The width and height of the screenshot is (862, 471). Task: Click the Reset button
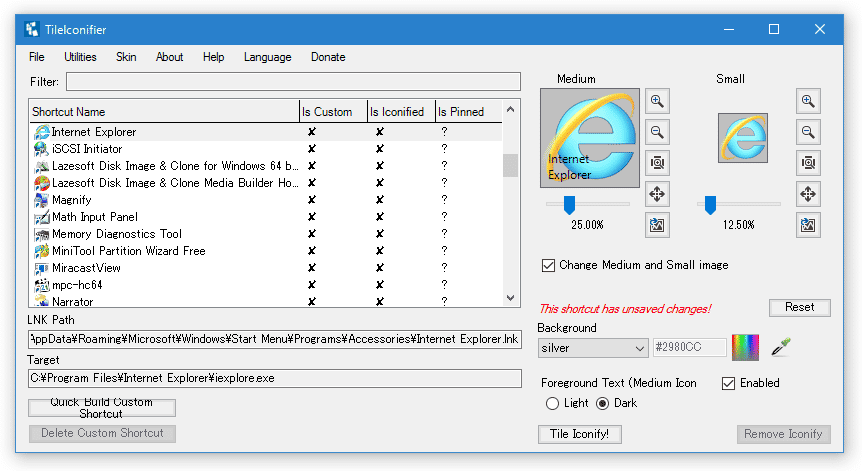coord(800,307)
